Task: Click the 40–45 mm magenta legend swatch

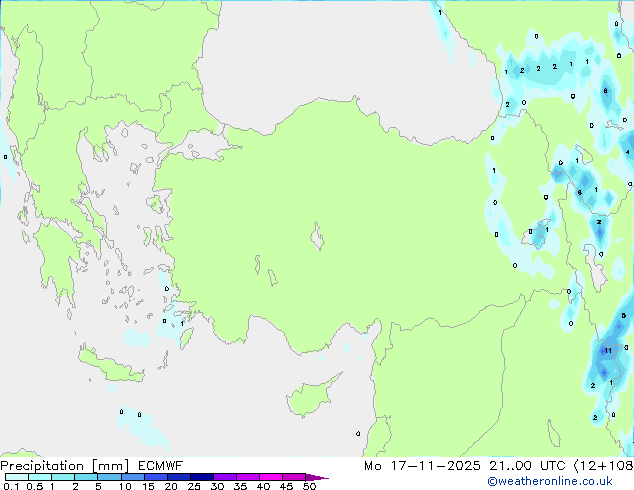Action: (271, 477)
